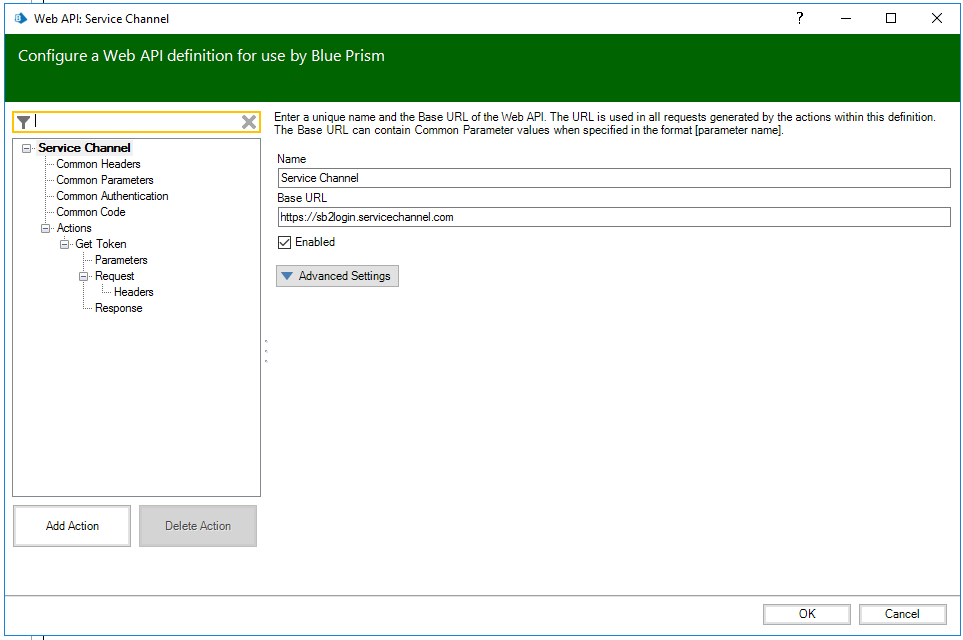Collapse the Request tree node
The image size is (963, 640).
pos(84,276)
